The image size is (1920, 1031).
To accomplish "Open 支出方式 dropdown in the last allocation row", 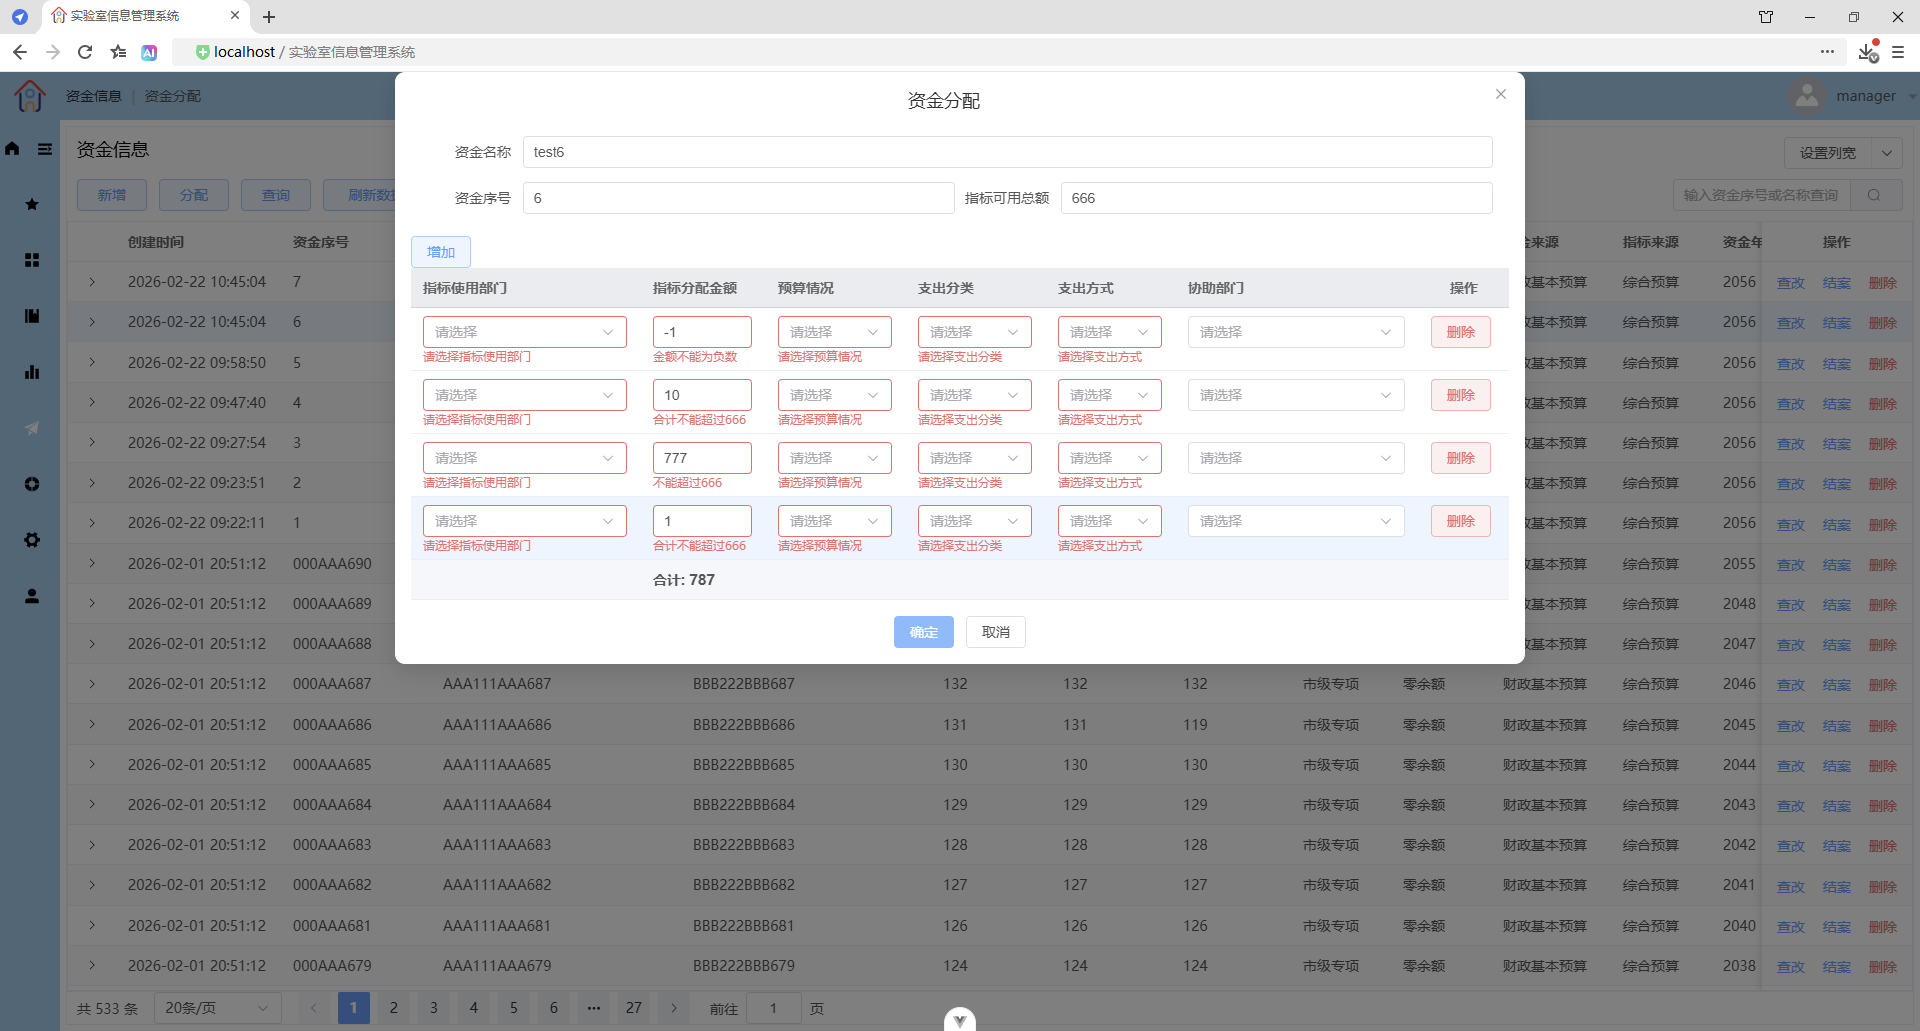I will click(1110, 521).
